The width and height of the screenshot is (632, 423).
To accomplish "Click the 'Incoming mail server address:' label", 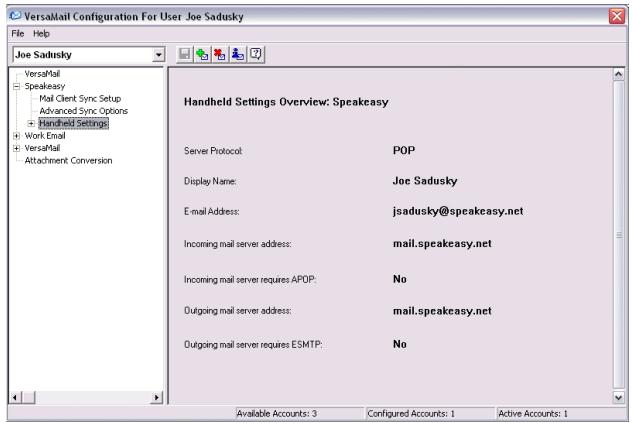I will pyautogui.click(x=238, y=244).
